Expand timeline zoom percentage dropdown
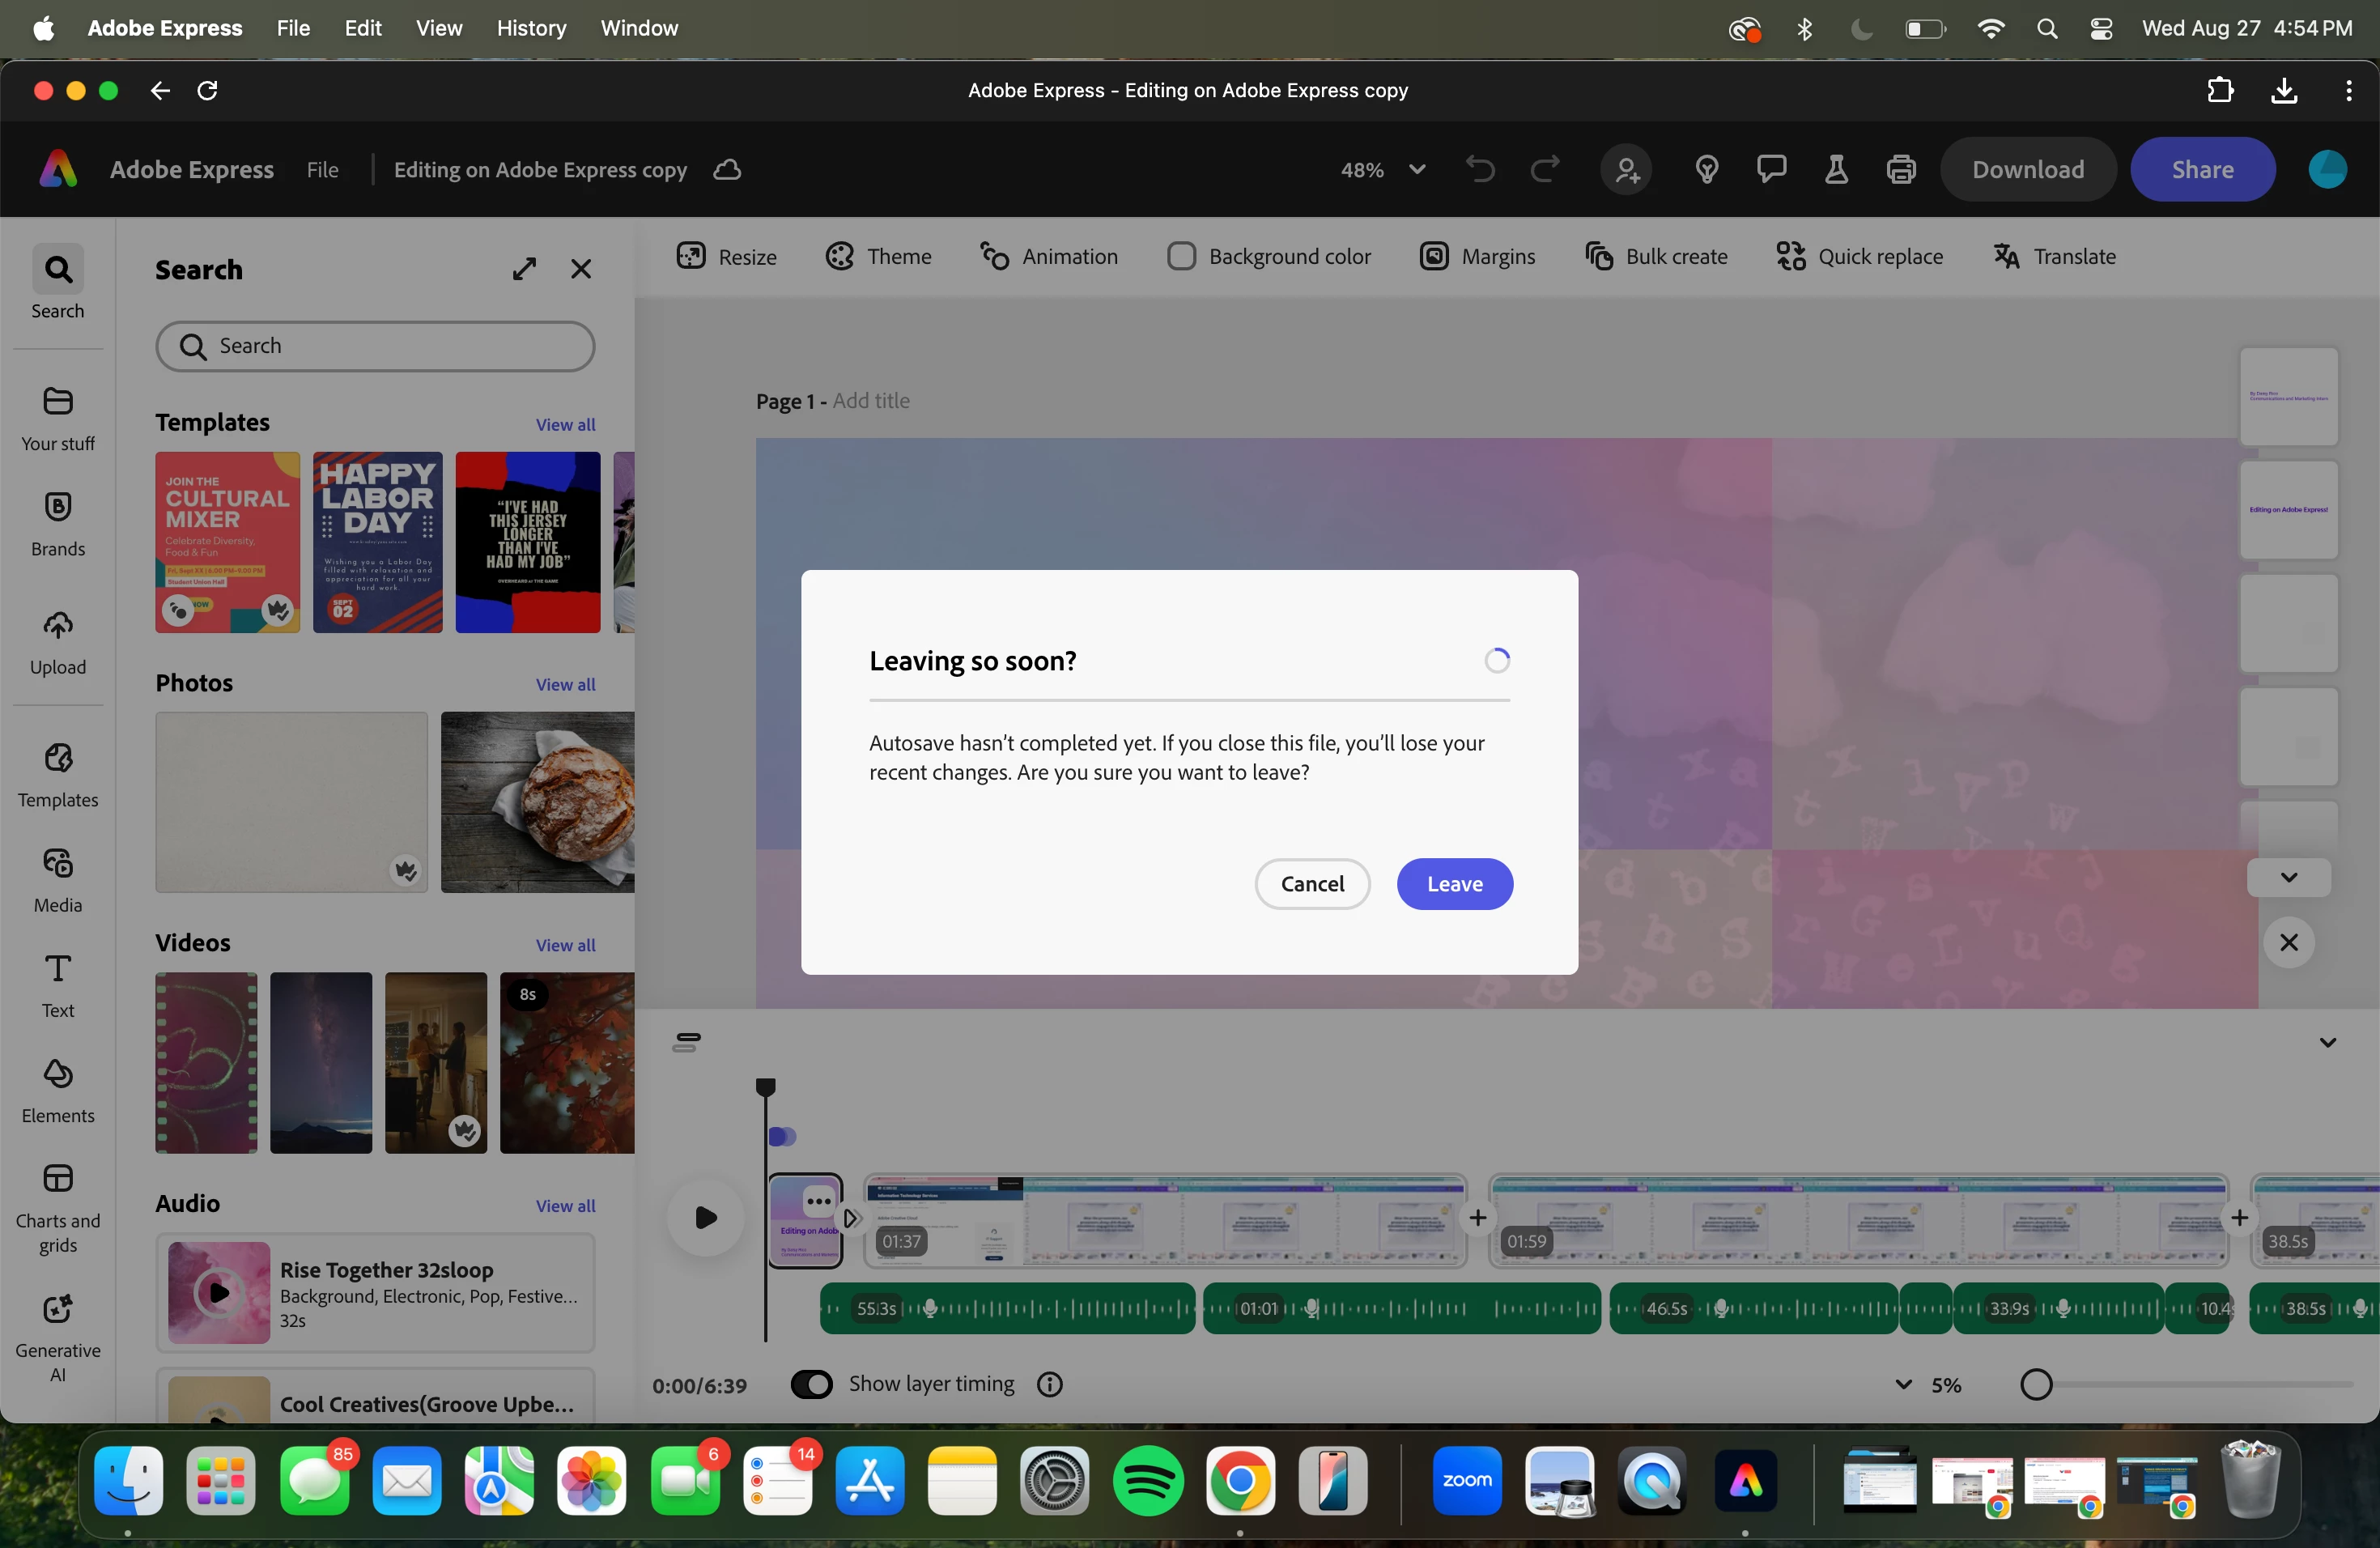The height and width of the screenshot is (1548, 2380). point(1903,1385)
